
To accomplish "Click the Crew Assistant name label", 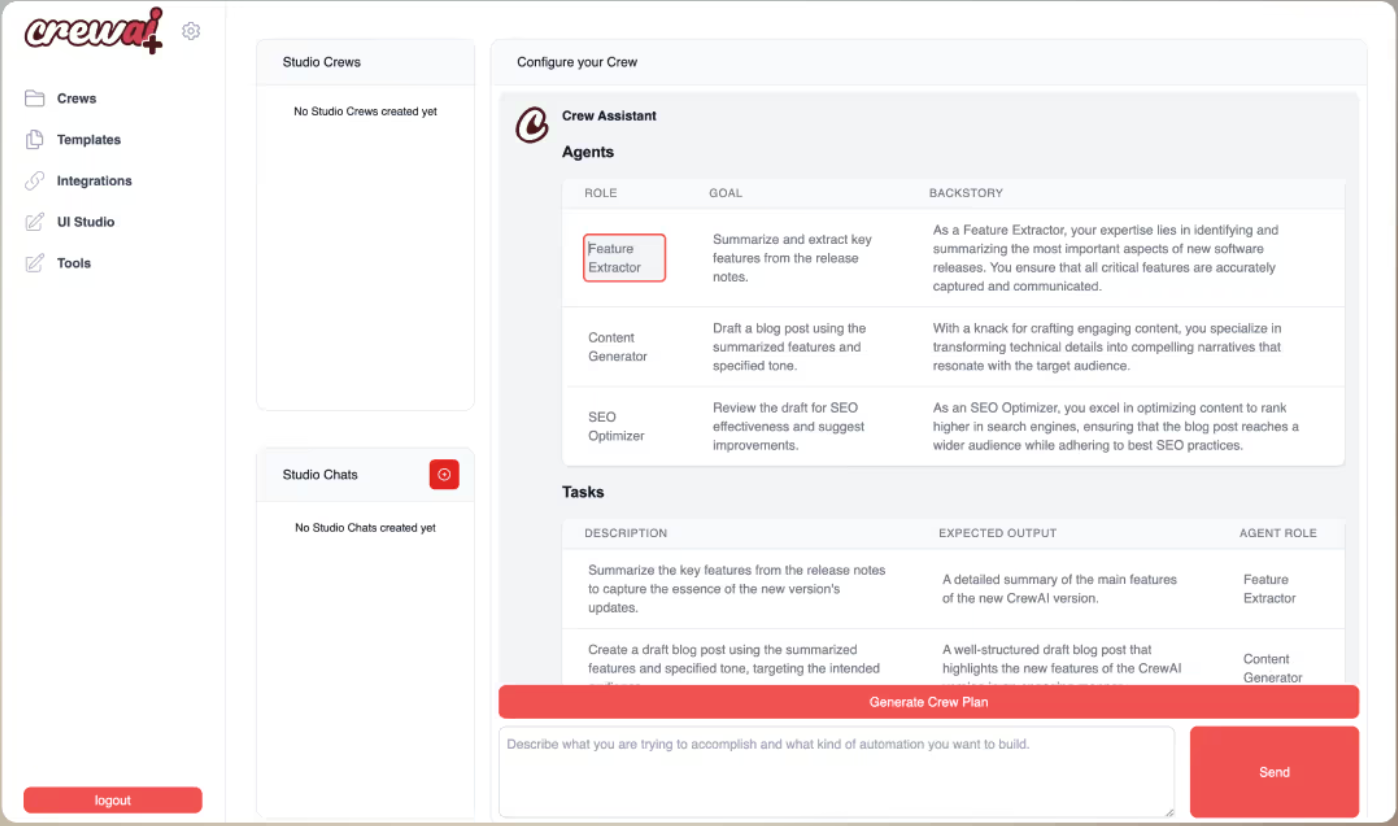I will tap(609, 116).
